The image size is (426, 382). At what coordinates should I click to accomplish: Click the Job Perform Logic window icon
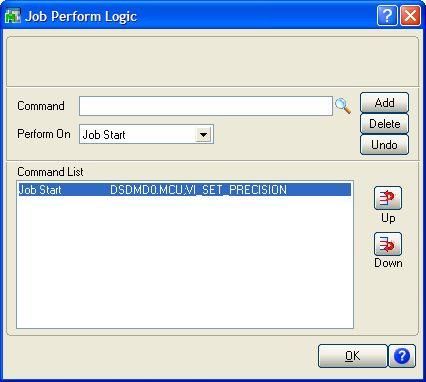(x=13, y=16)
